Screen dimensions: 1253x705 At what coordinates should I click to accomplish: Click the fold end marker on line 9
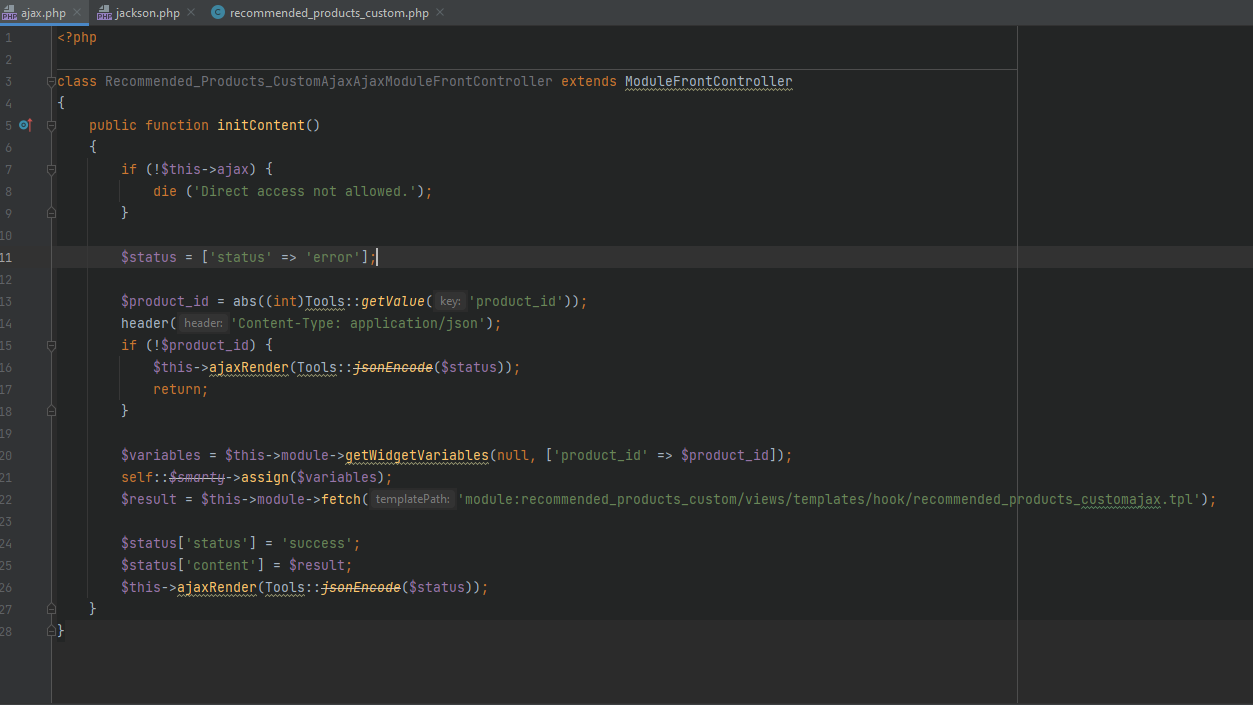51,213
